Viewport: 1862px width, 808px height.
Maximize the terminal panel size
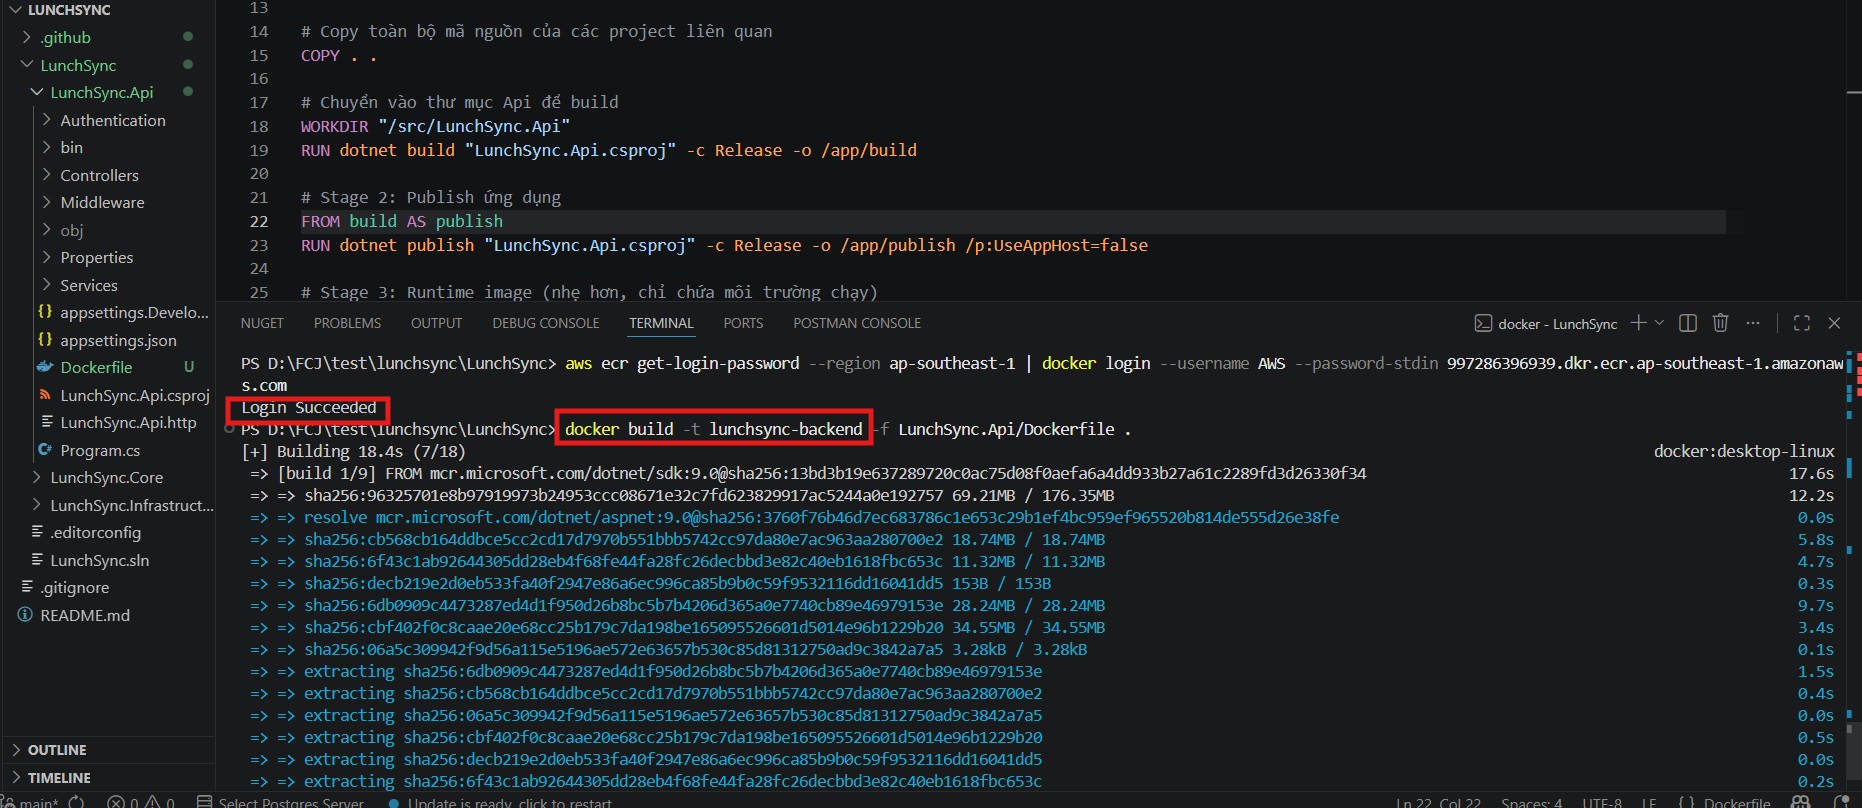(x=1802, y=323)
